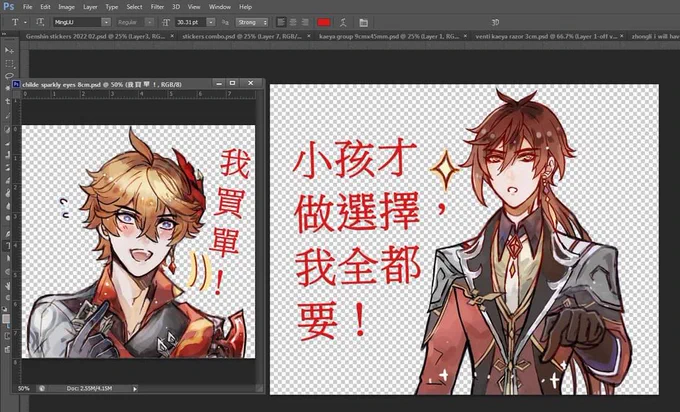Expand the Doc size status bar arrow
Viewport: 680px width, 412px height.
[135, 389]
